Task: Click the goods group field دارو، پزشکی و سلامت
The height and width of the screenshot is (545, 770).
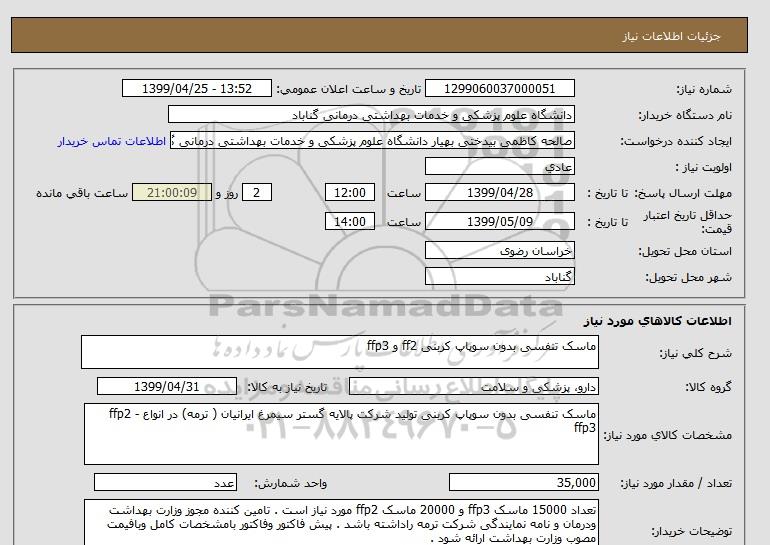Action: click(473, 387)
